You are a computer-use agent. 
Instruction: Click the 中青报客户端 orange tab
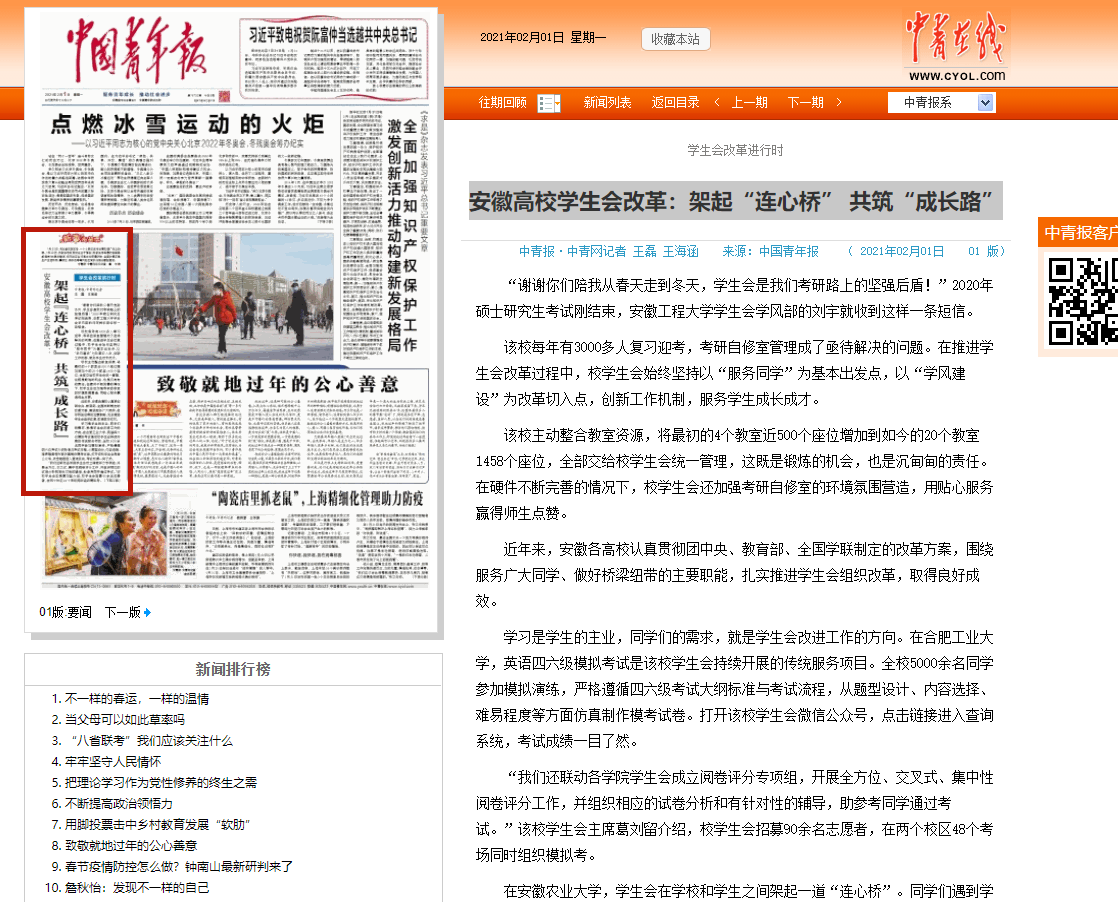pyautogui.click(x=1080, y=233)
